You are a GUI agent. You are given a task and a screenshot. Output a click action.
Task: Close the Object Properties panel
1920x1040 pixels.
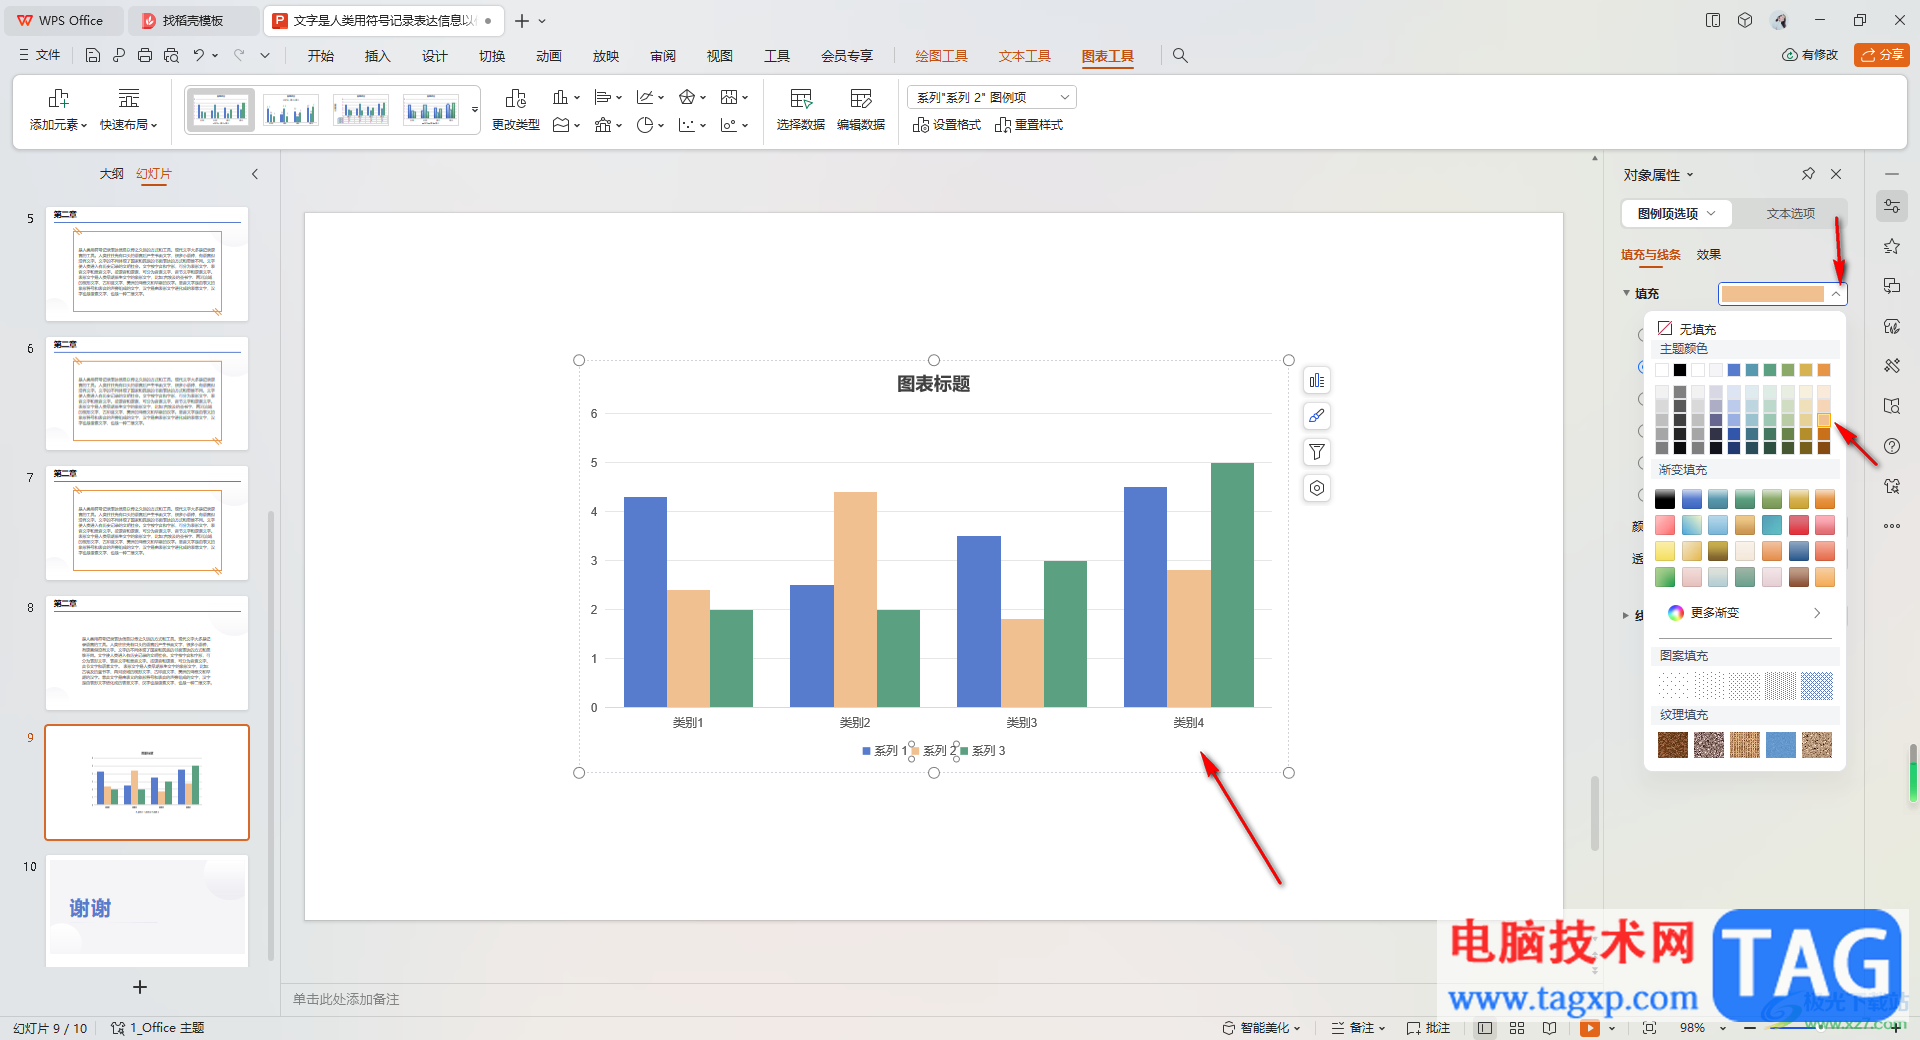click(1836, 174)
